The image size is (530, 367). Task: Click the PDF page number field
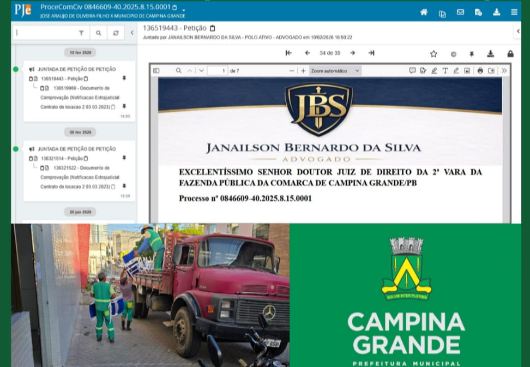click(x=218, y=71)
